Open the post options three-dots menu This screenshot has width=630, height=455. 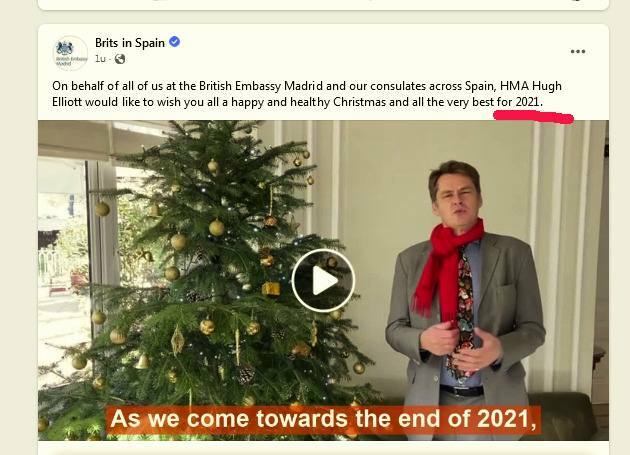tap(577, 51)
